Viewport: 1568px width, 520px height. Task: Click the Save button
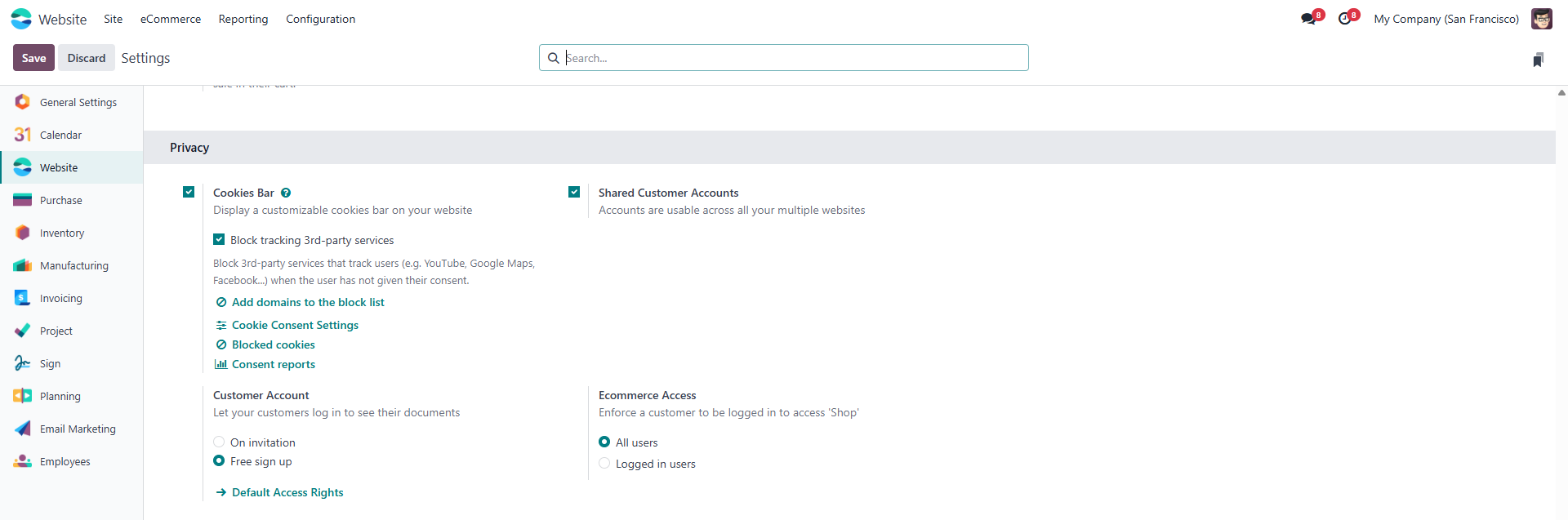pyautogui.click(x=34, y=58)
